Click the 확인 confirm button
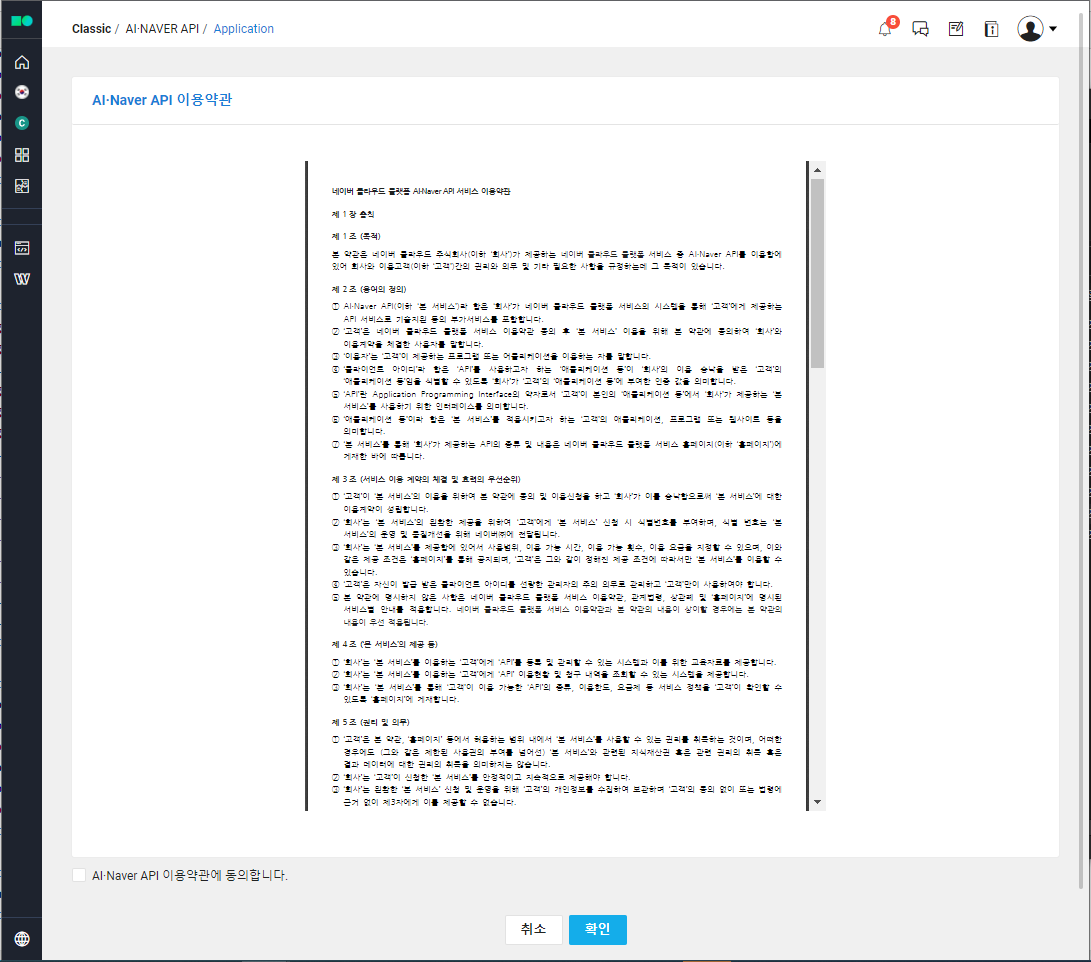The width and height of the screenshot is (1091, 962). (598, 929)
